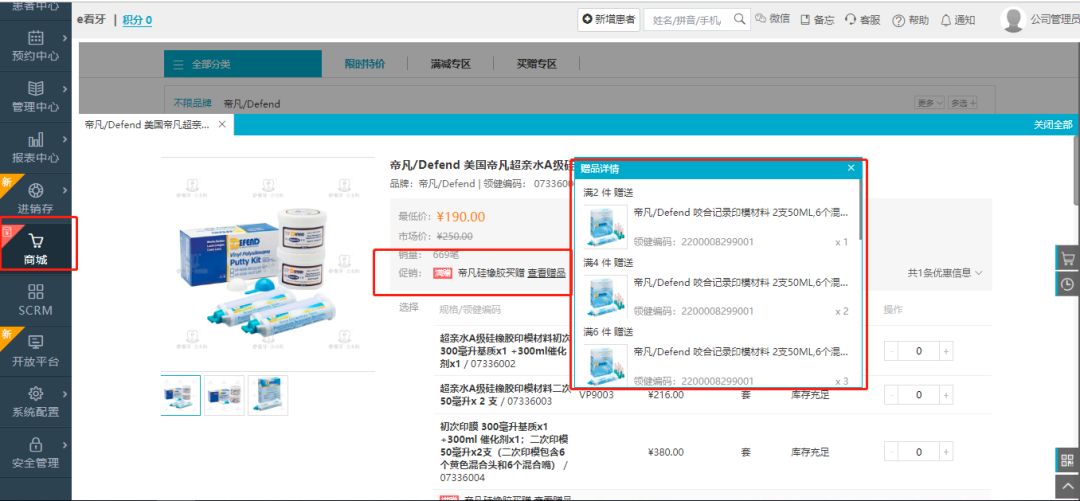
Task: Open 客服 customer service
Action: click(x=863, y=20)
